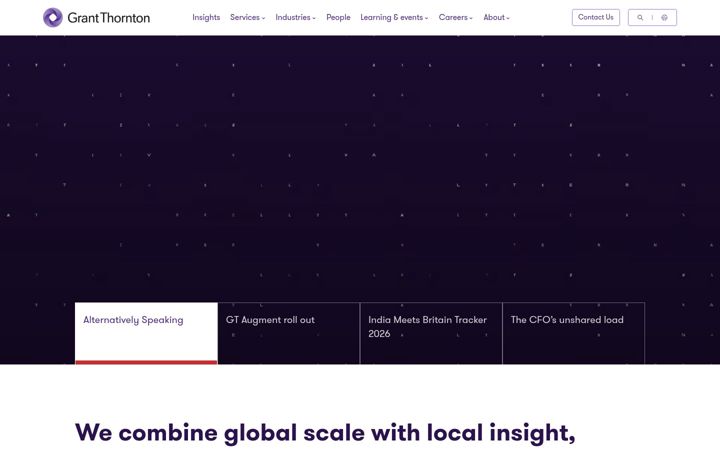
Task: Open the People page link
Action: pos(338,17)
